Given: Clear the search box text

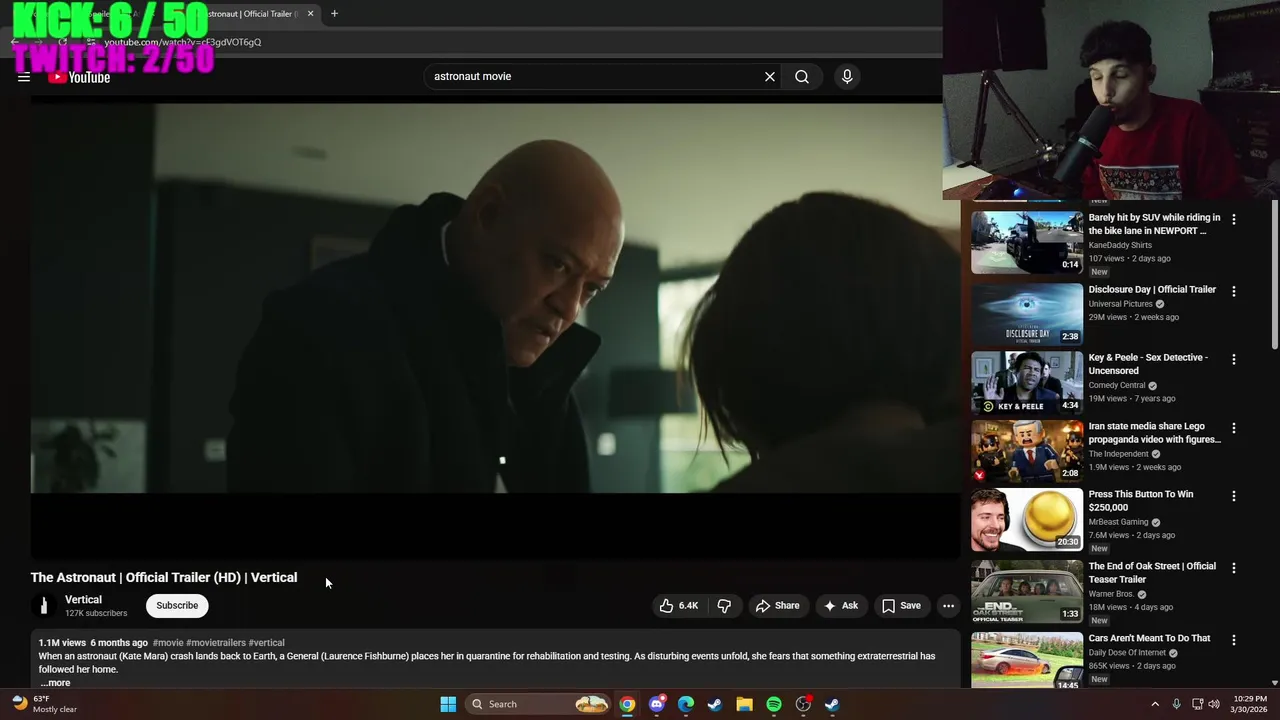Looking at the screenshot, I should click(x=770, y=76).
